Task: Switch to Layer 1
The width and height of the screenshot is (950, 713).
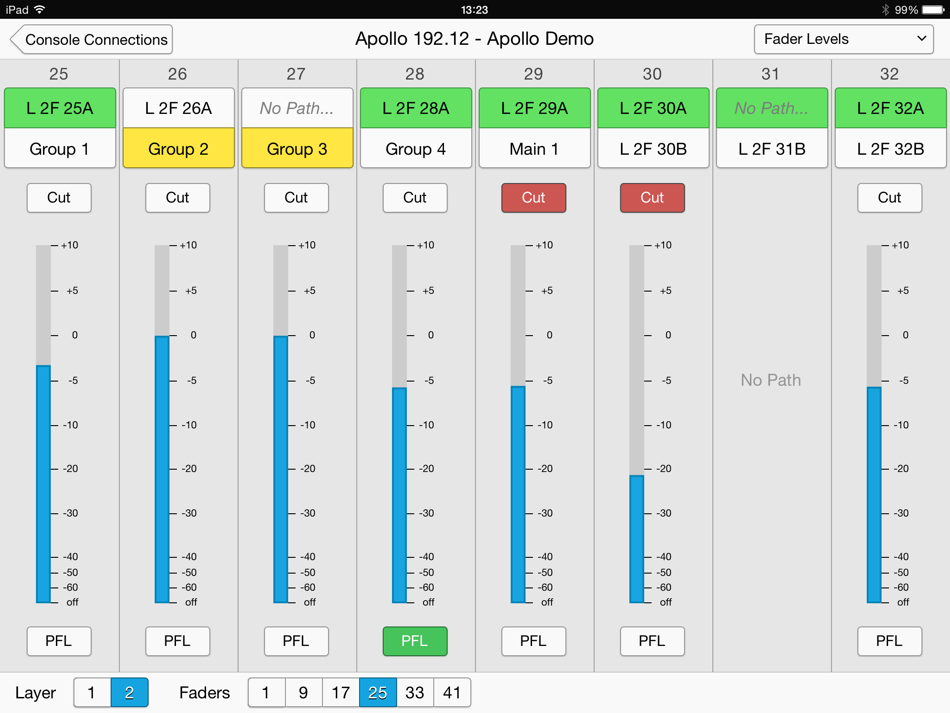Action: tap(92, 692)
